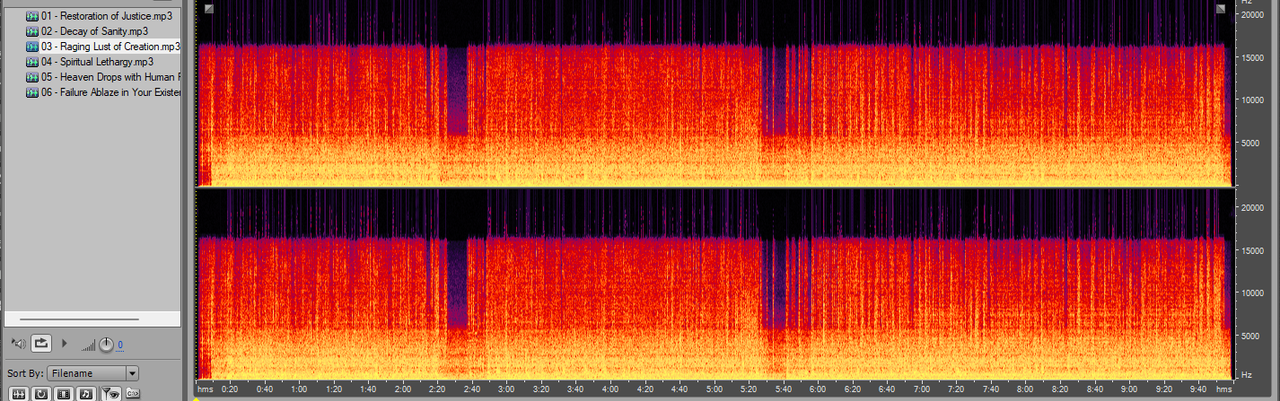Toggle Show Video Files filter icon

[x=63, y=394]
